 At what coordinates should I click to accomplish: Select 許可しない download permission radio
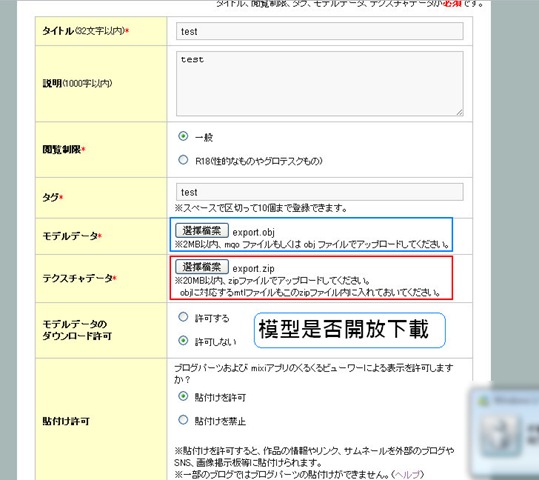click(x=183, y=341)
